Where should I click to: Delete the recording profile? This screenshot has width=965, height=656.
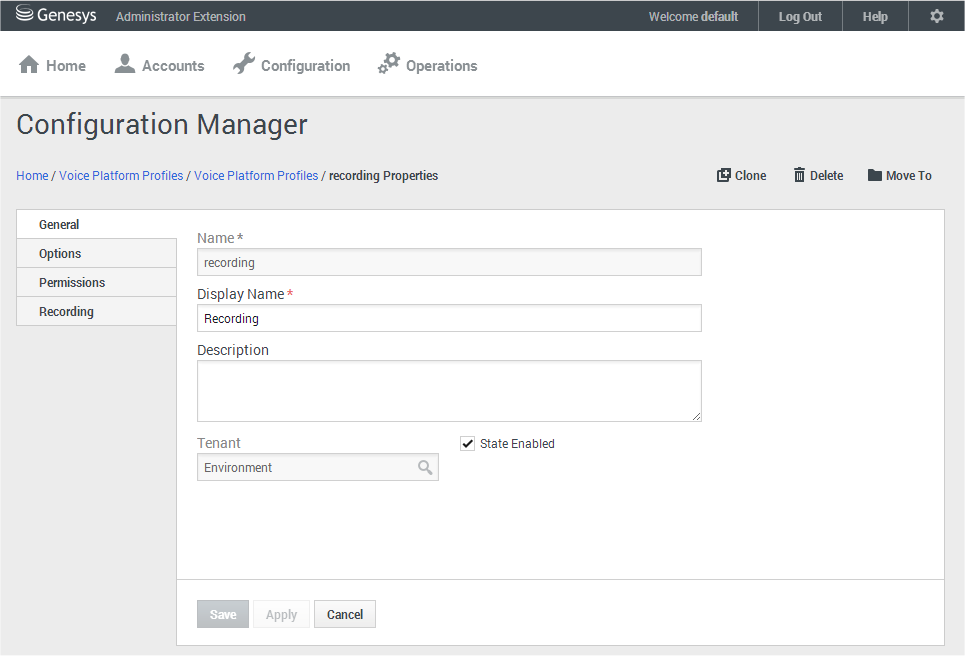pos(818,175)
